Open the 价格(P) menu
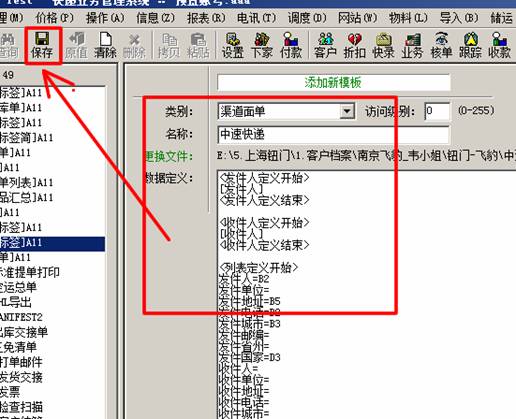 point(55,18)
